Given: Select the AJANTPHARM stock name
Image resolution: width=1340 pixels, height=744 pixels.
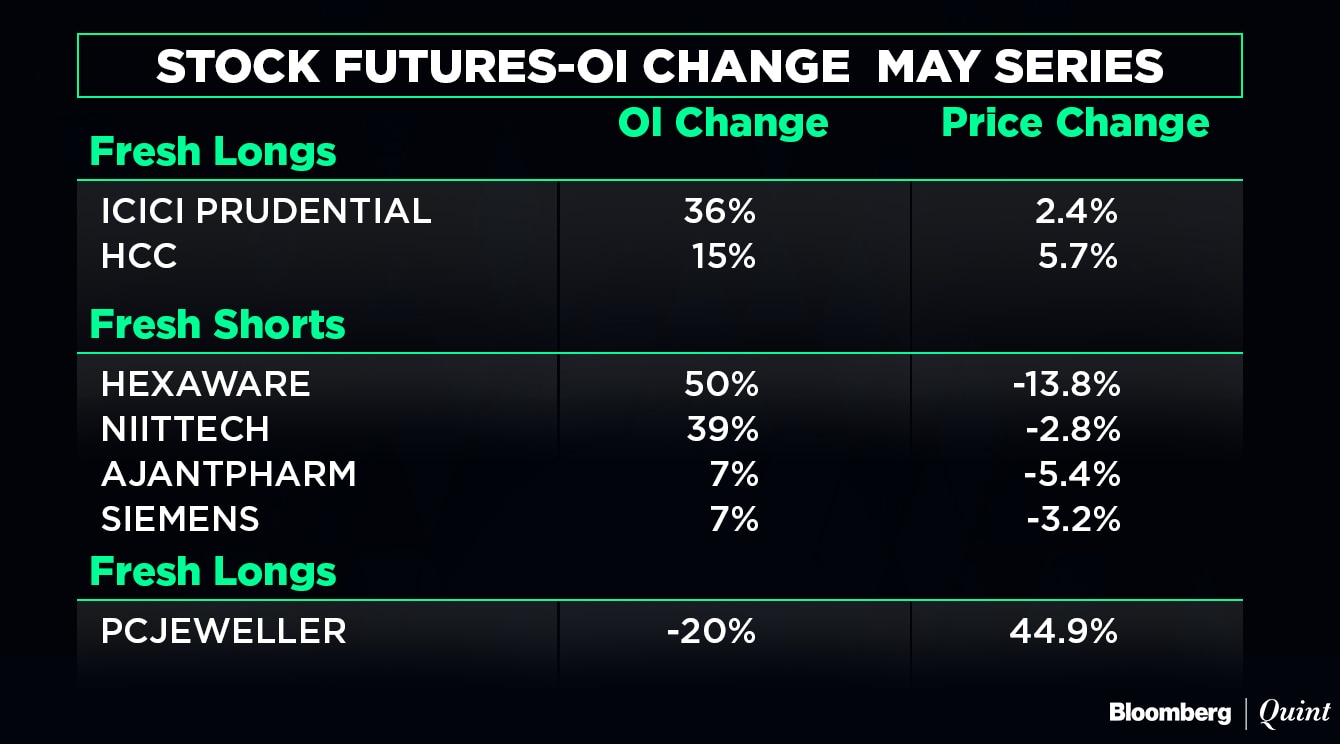Looking at the screenshot, I should [228, 474].
